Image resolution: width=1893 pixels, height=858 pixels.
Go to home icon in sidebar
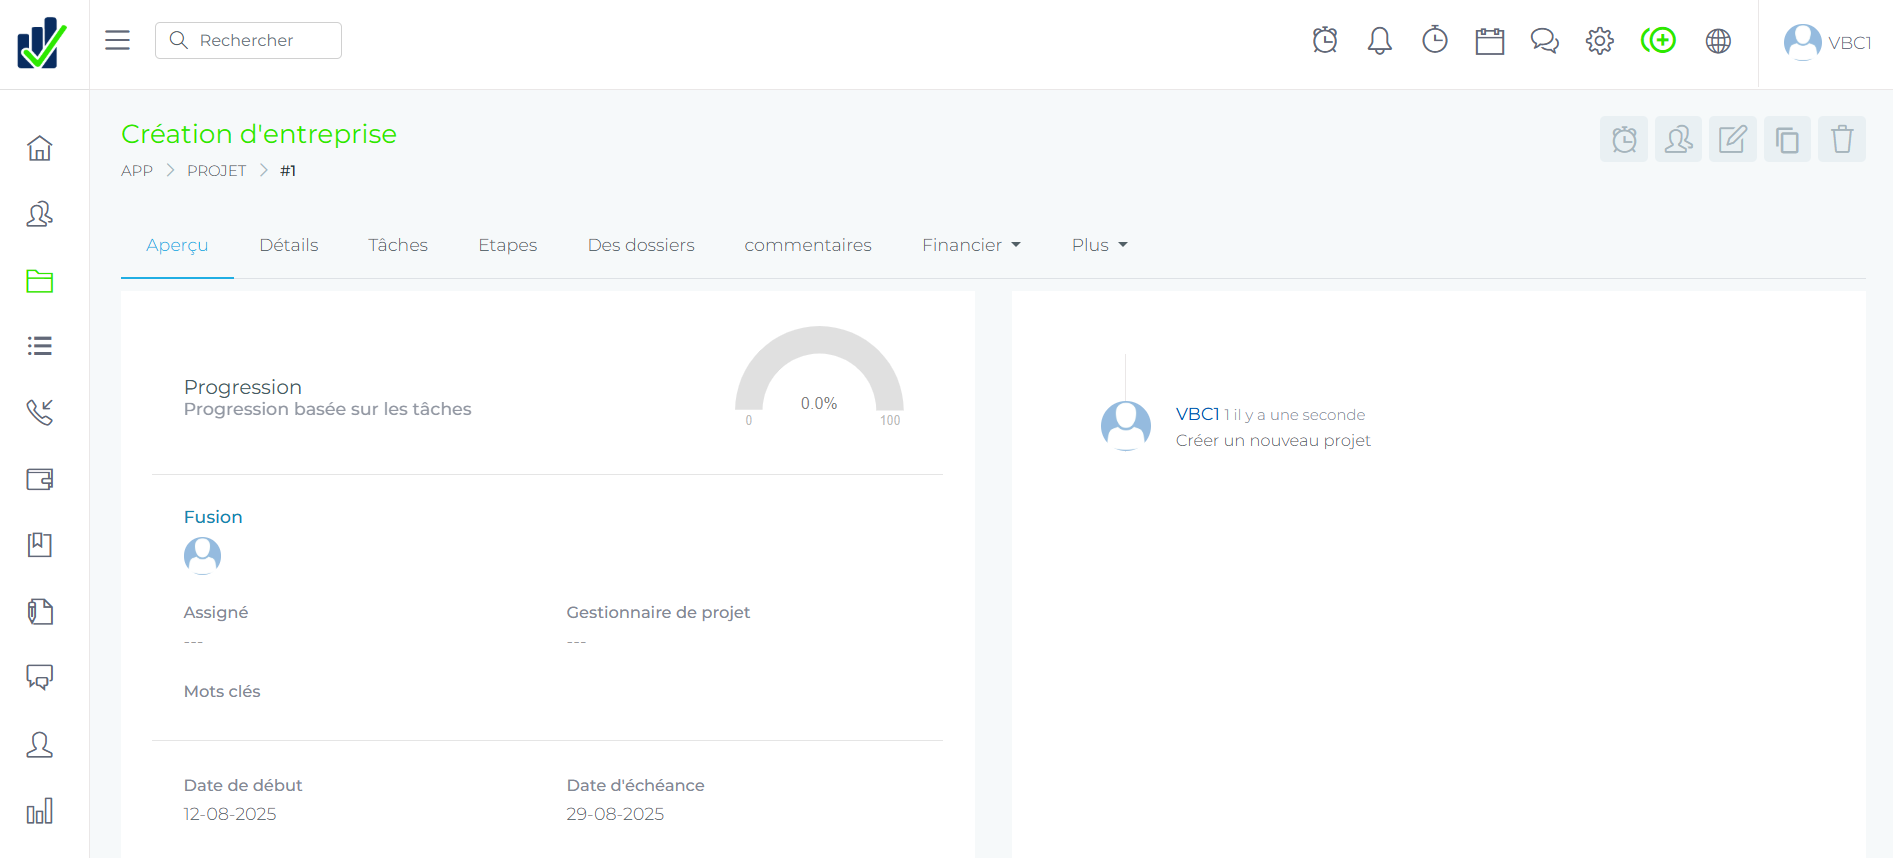[40, 148]
